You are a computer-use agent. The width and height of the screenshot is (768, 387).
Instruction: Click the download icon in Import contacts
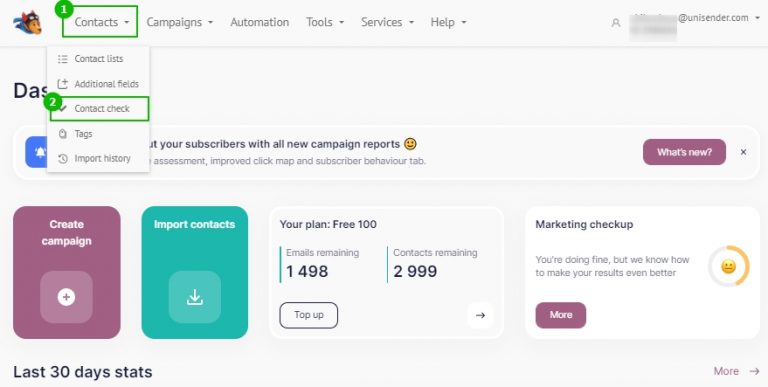pyautogui.click(x=194, y=297)
